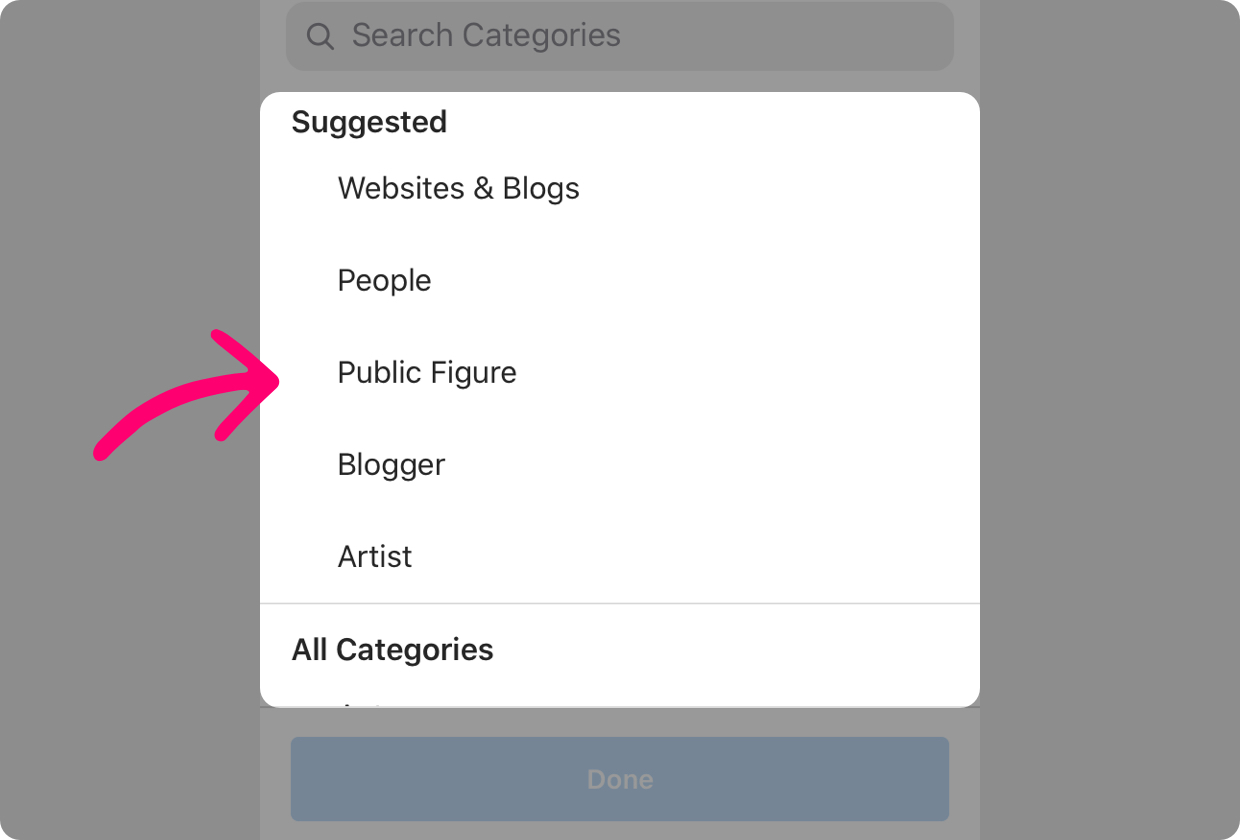Click divider line above All Categories
The height and width of the screenshot is (840, 1240).
[620, 603]
